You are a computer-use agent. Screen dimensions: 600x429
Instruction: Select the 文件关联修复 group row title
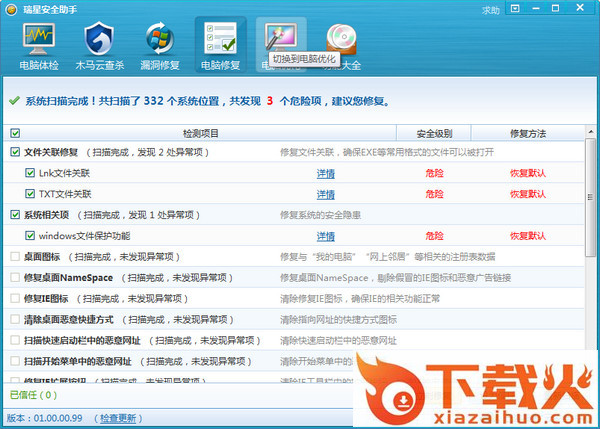(x=51, y=152)
